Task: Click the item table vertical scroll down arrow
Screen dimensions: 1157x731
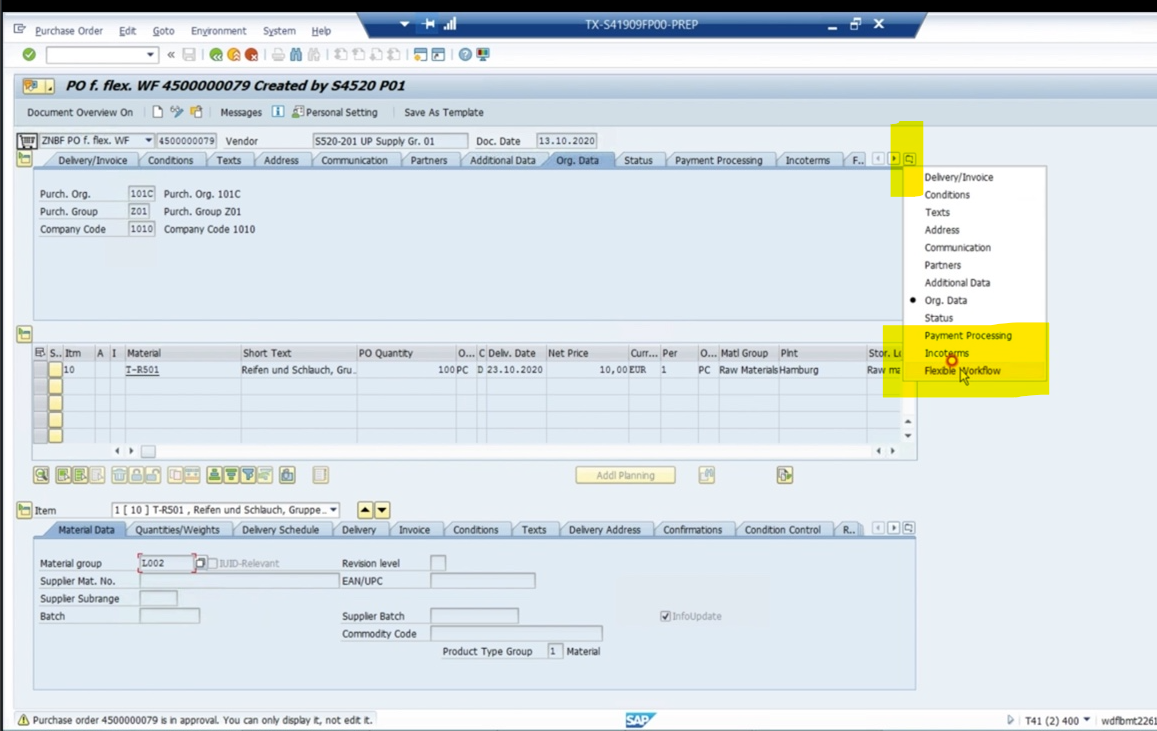Action: coord(908,436)
